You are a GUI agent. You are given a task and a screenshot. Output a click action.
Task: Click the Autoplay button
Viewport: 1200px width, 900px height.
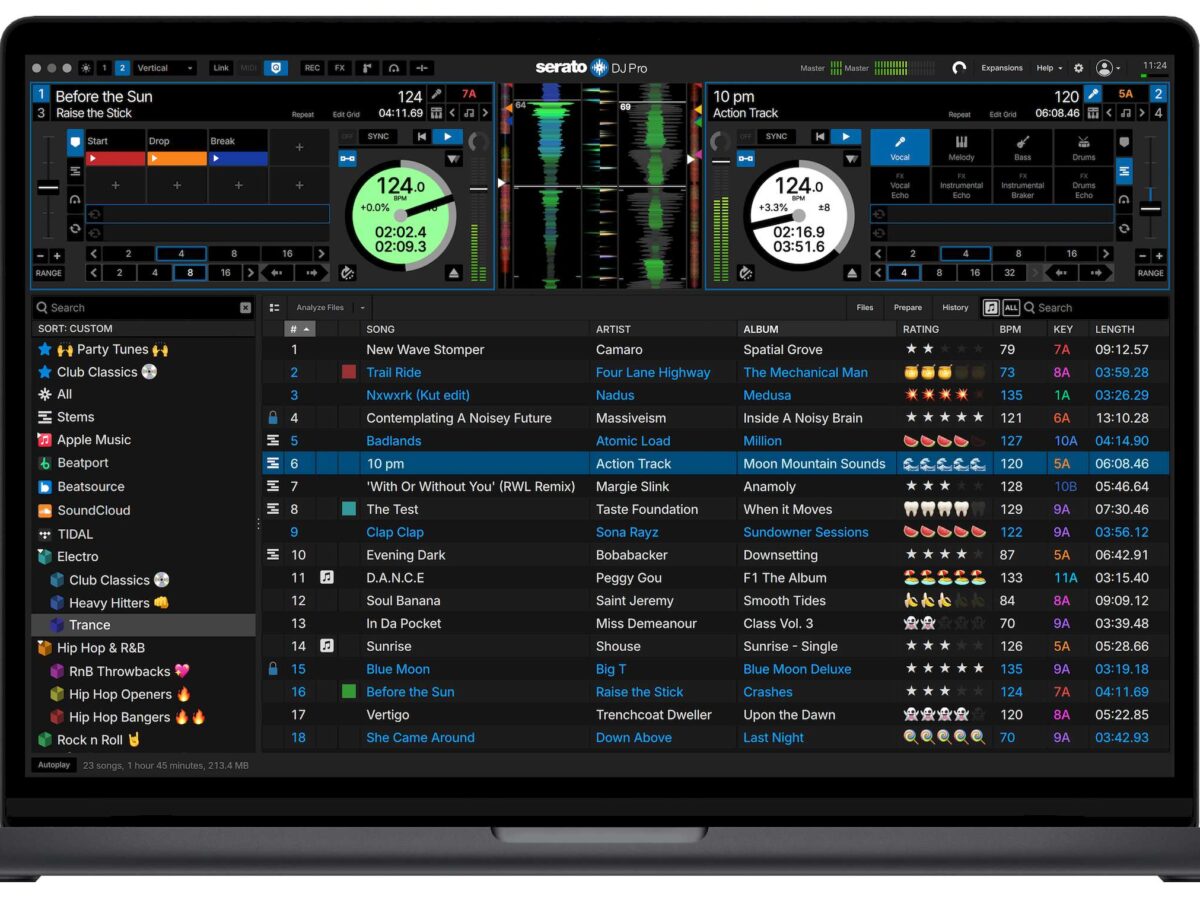pos(54,765)
